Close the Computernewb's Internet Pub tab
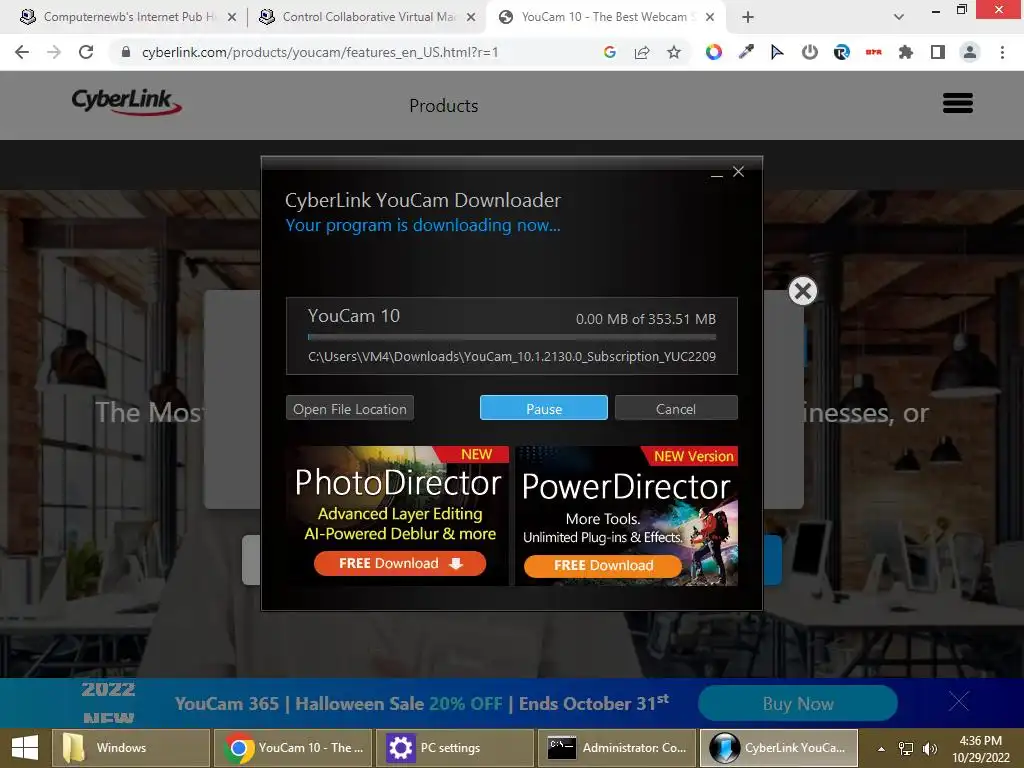1024x768 pixels. 232,17
